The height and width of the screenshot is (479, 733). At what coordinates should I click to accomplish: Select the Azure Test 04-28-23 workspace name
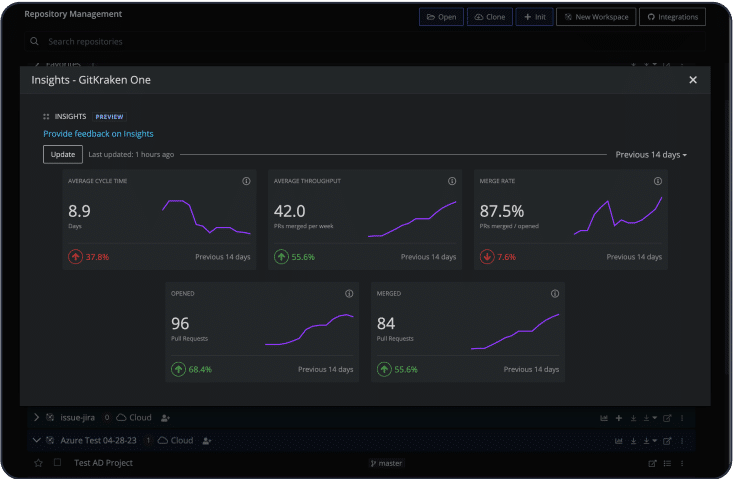(98, 440)
